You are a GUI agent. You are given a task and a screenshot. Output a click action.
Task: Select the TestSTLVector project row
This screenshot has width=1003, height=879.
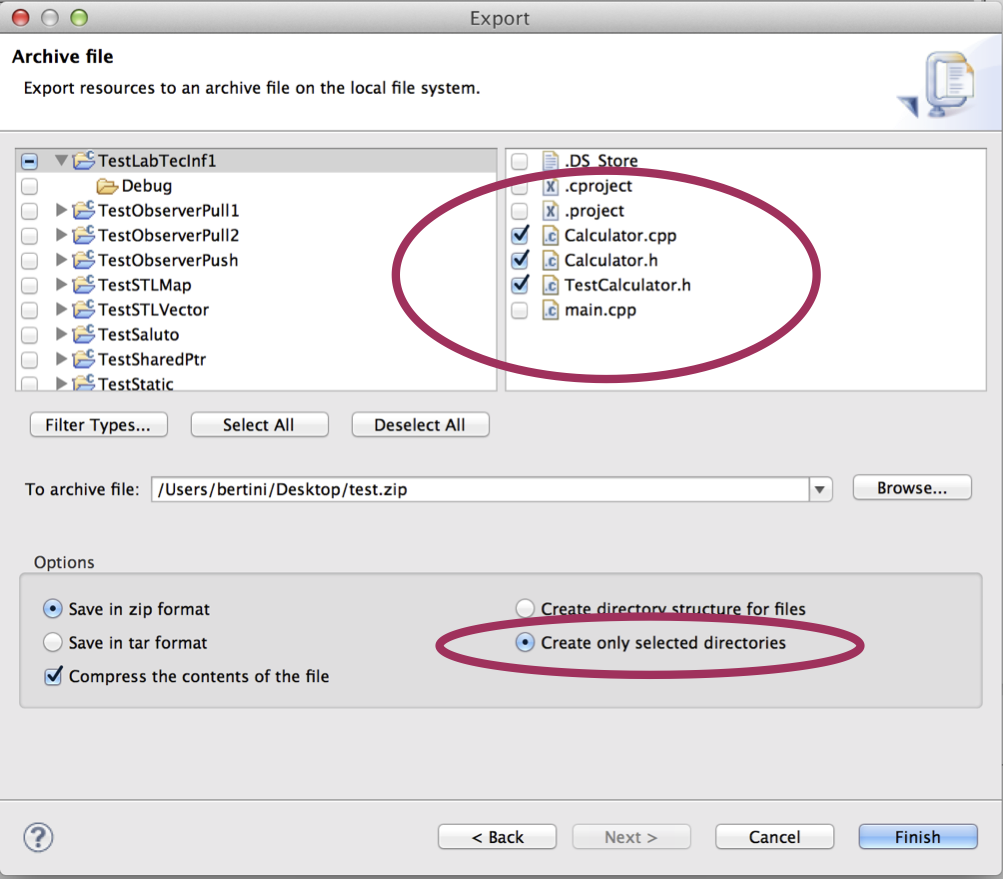point(256,310)
